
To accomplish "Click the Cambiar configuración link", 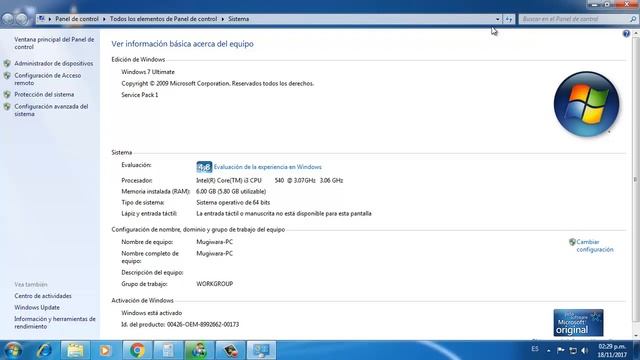I will [x=595, y=246].
